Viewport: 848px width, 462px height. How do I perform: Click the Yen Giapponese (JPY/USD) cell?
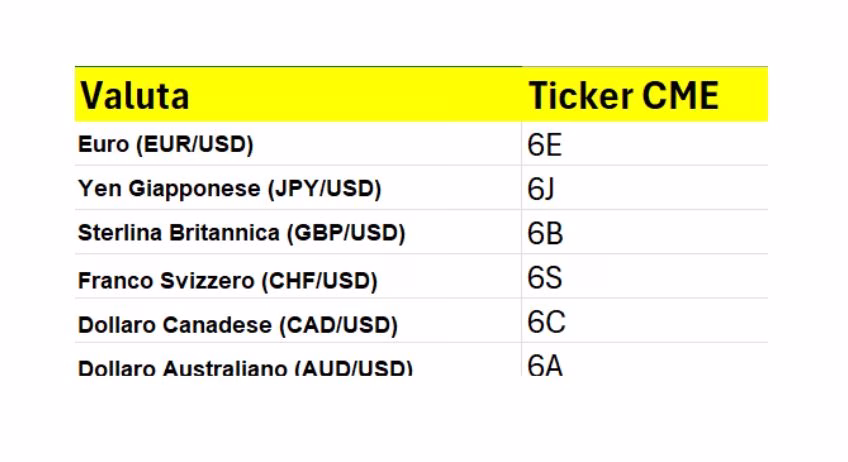point(298,188)
